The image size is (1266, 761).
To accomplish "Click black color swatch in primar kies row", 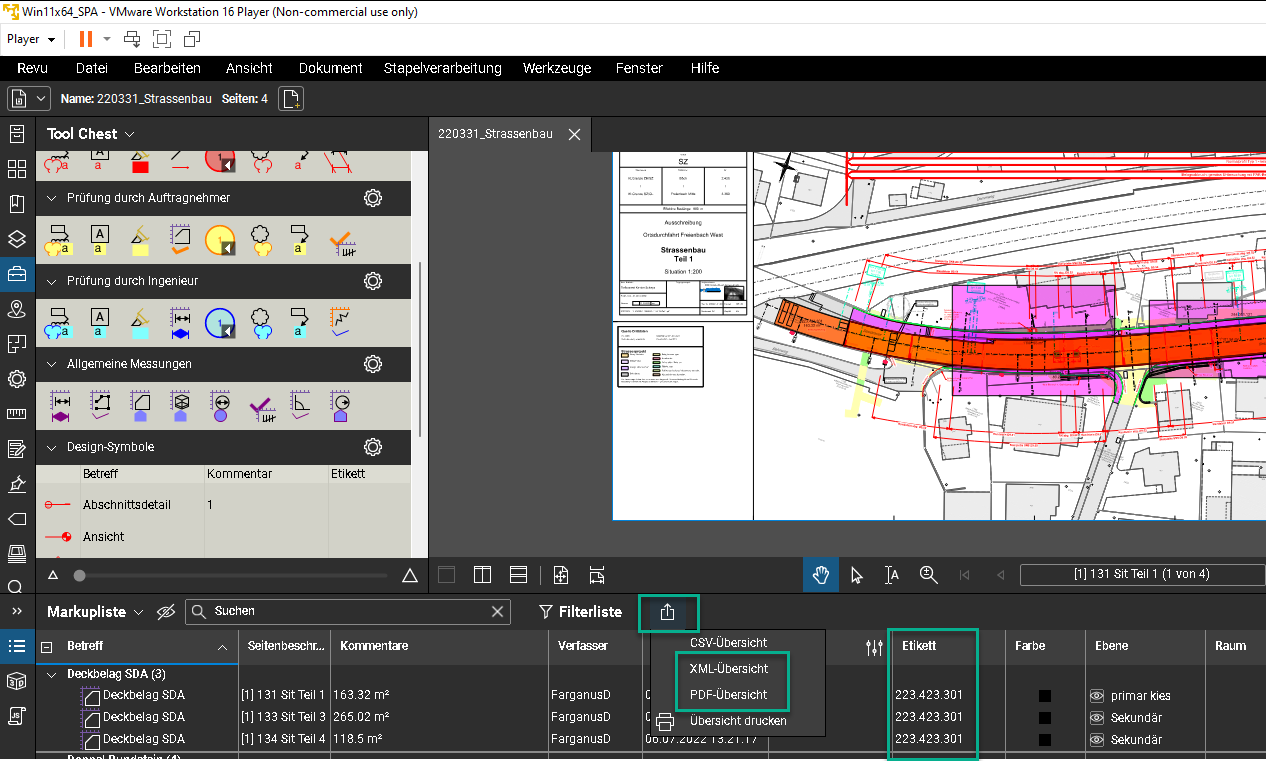I will pos(1044,696).
